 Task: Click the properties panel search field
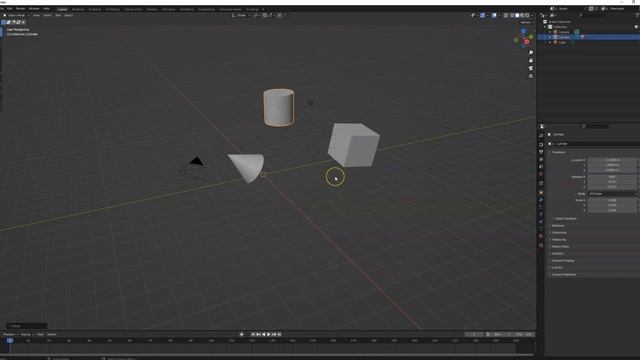point(595,126)
